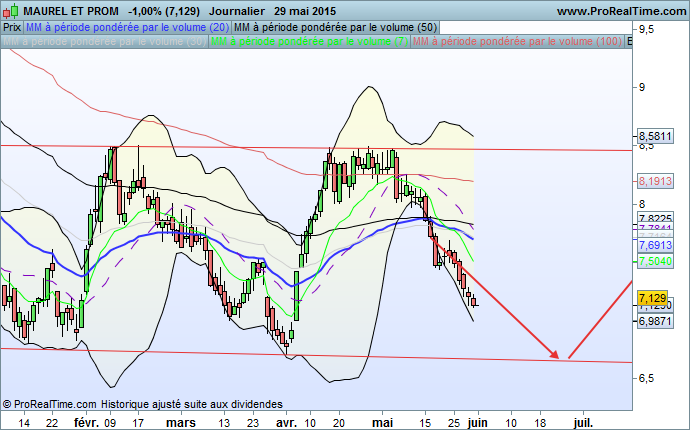The image size is (690, 430).
Task: Click the © ProRealTime.com copyright text
Action: (50, 404)
